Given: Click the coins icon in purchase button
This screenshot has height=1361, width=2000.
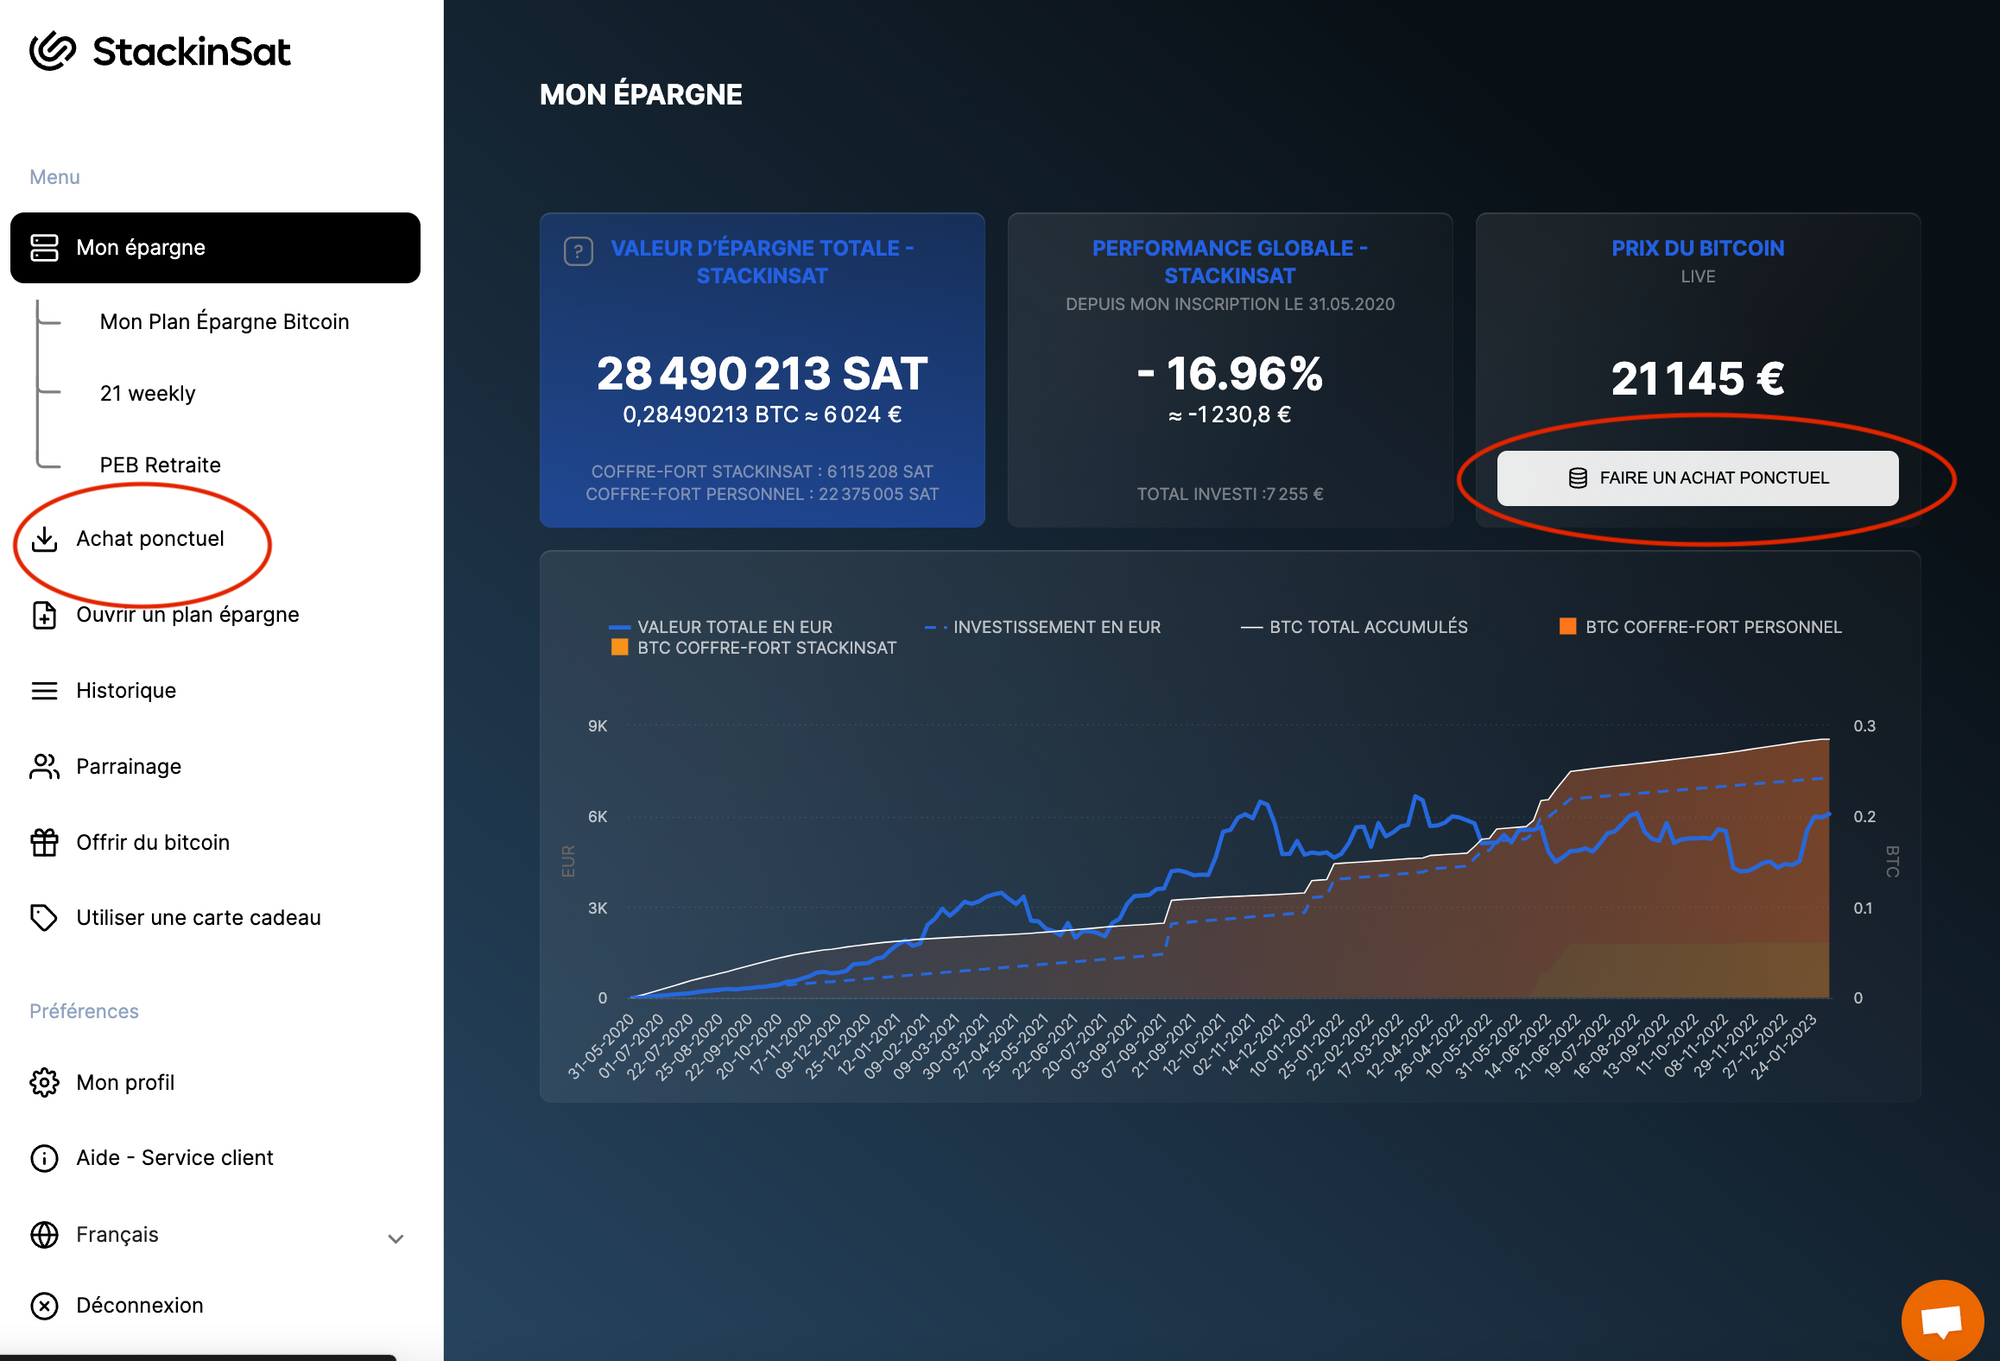Looking at the screenshot, I should pos(1578,478).
